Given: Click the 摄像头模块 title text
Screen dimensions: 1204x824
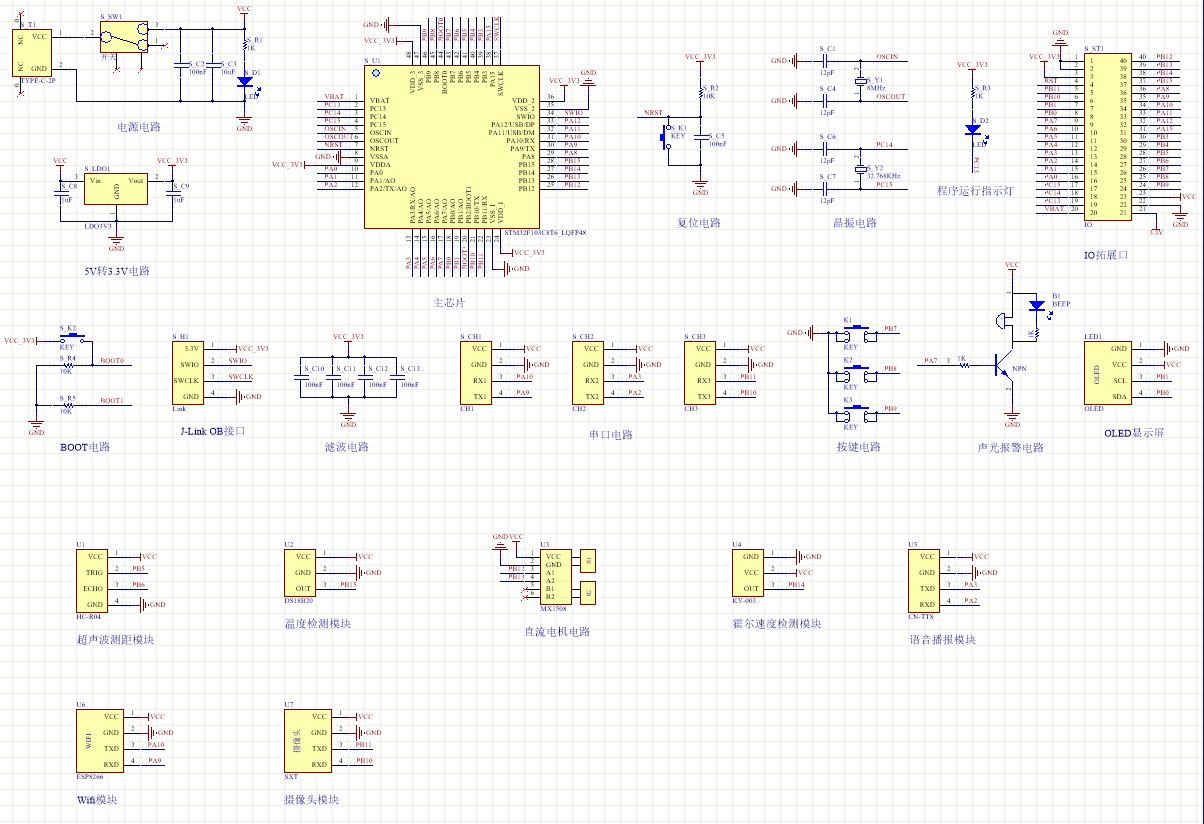Looking at the screenshot, I should coord(311,800).
